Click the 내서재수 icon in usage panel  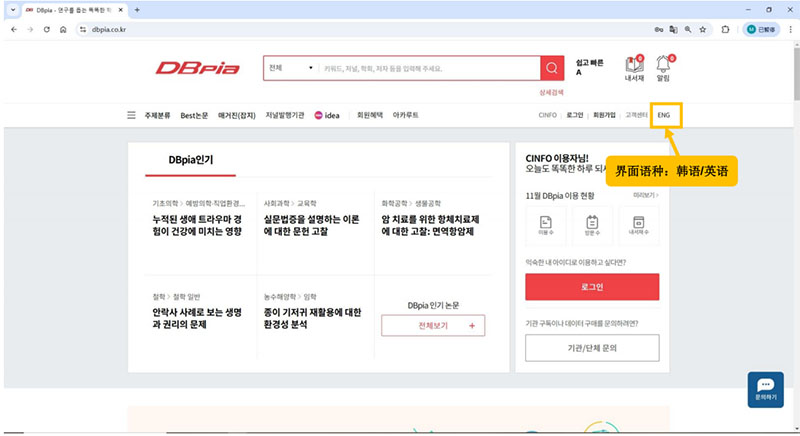pos(638,225)
